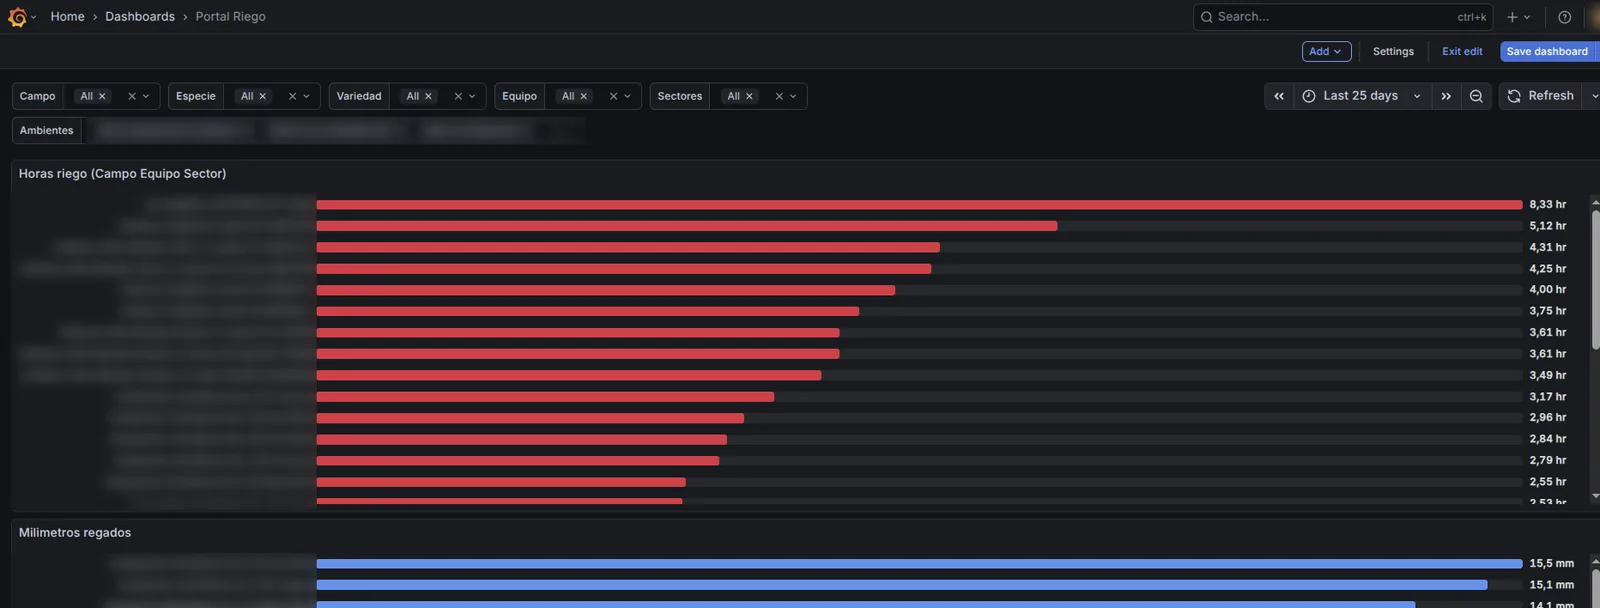This screenshot has width=1600, height=608.
Task: Zoom out the time range
Action: (x=1476, y=96)
